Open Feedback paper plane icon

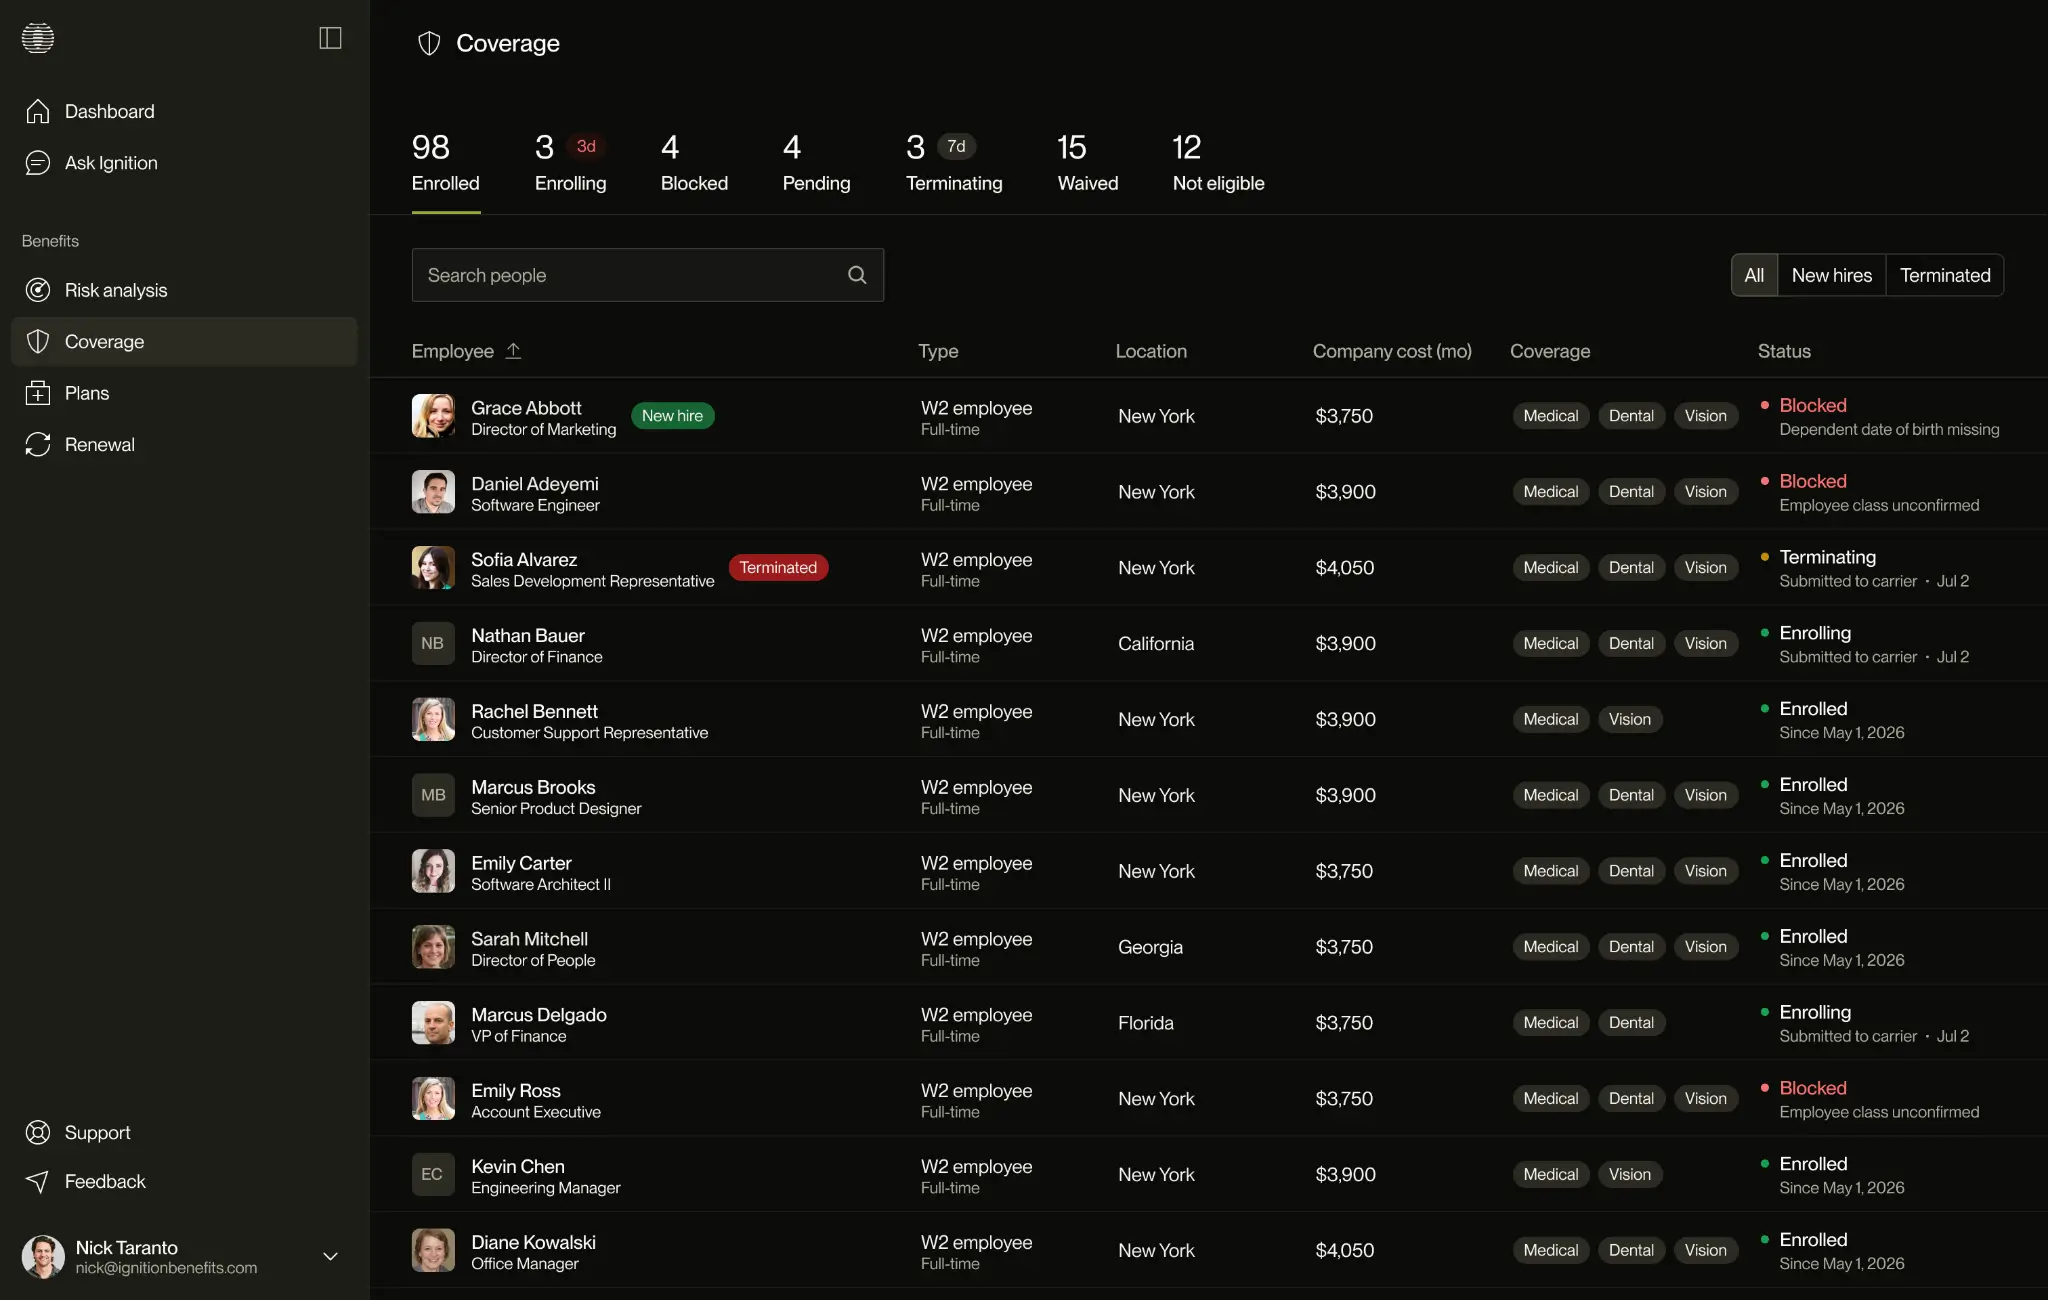pyautogui.click(x=38, y=1182)
